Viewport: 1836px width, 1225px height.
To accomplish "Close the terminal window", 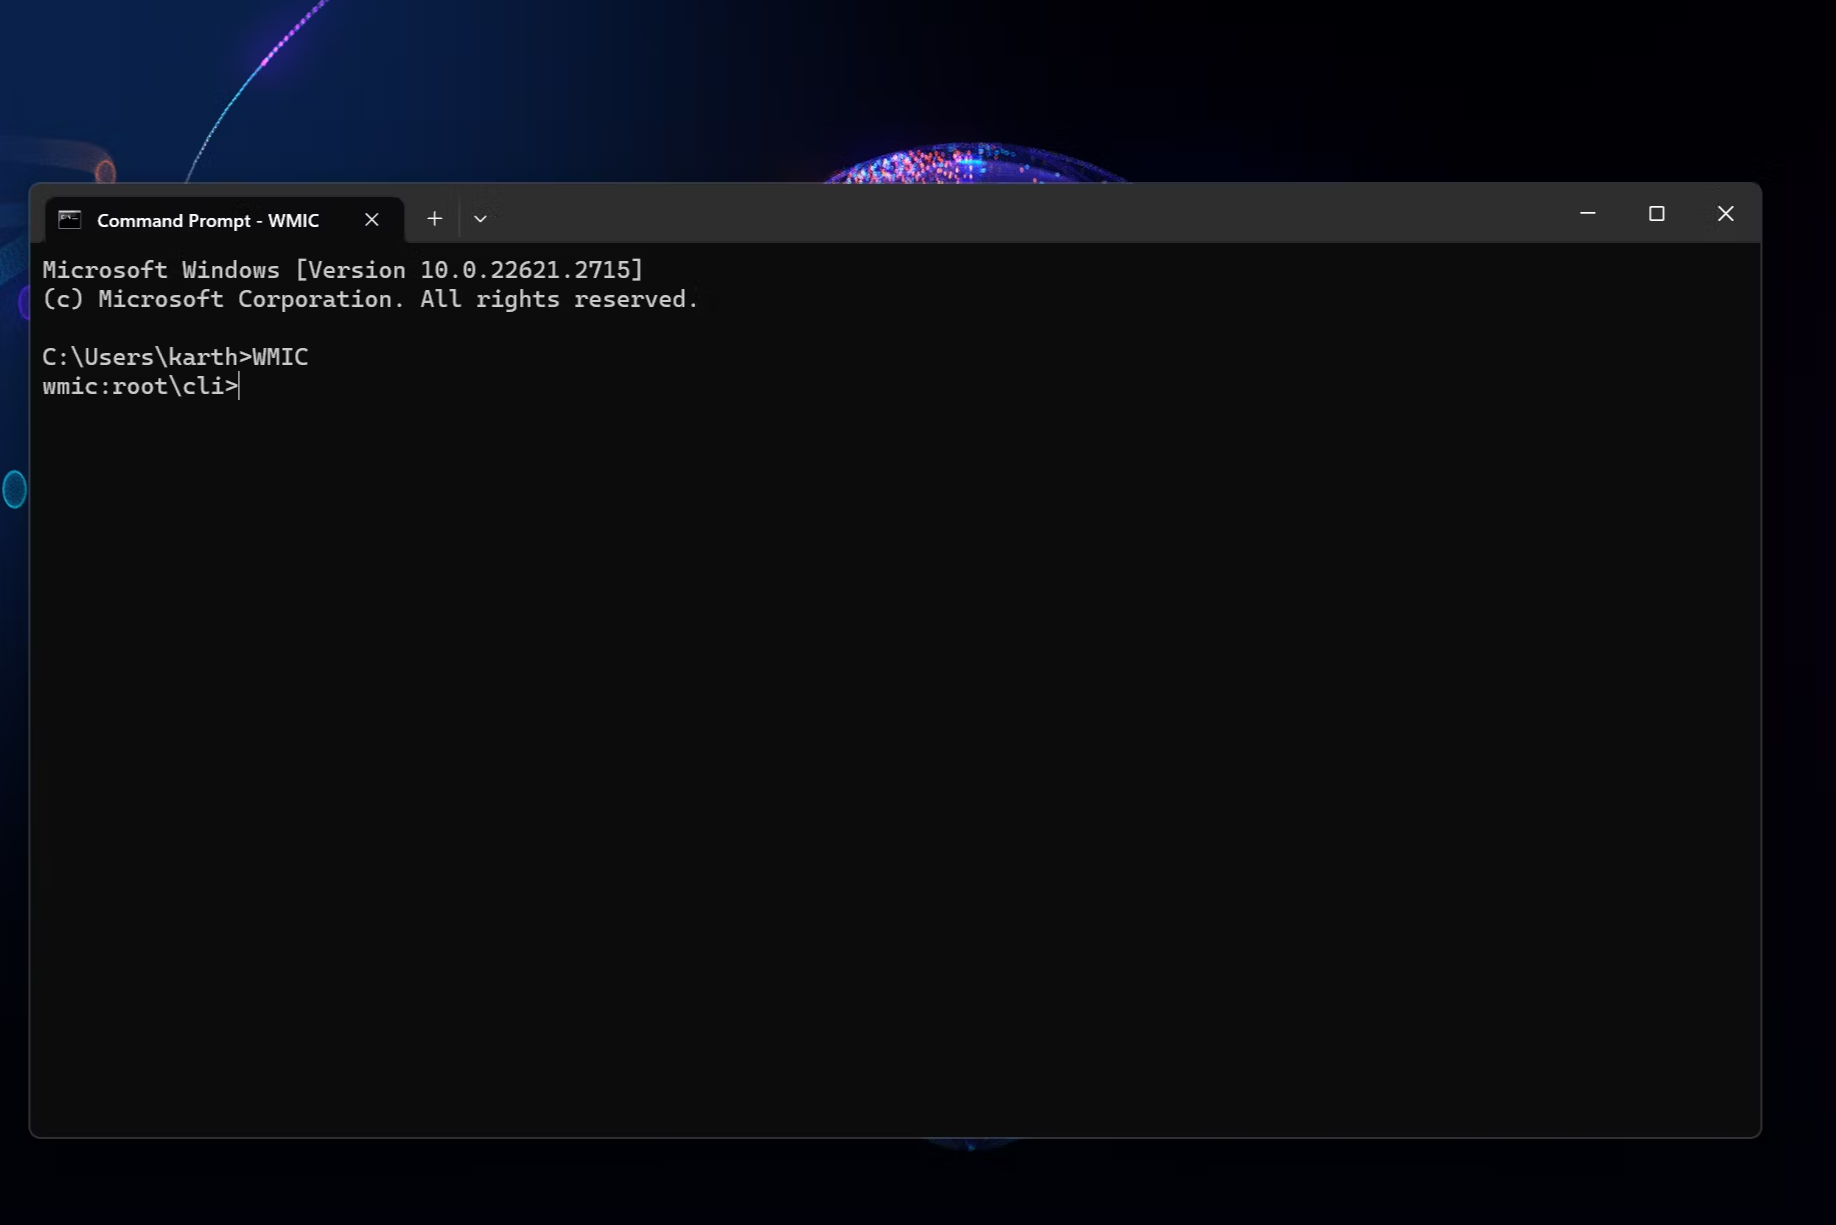I will tap(1725, 214).
